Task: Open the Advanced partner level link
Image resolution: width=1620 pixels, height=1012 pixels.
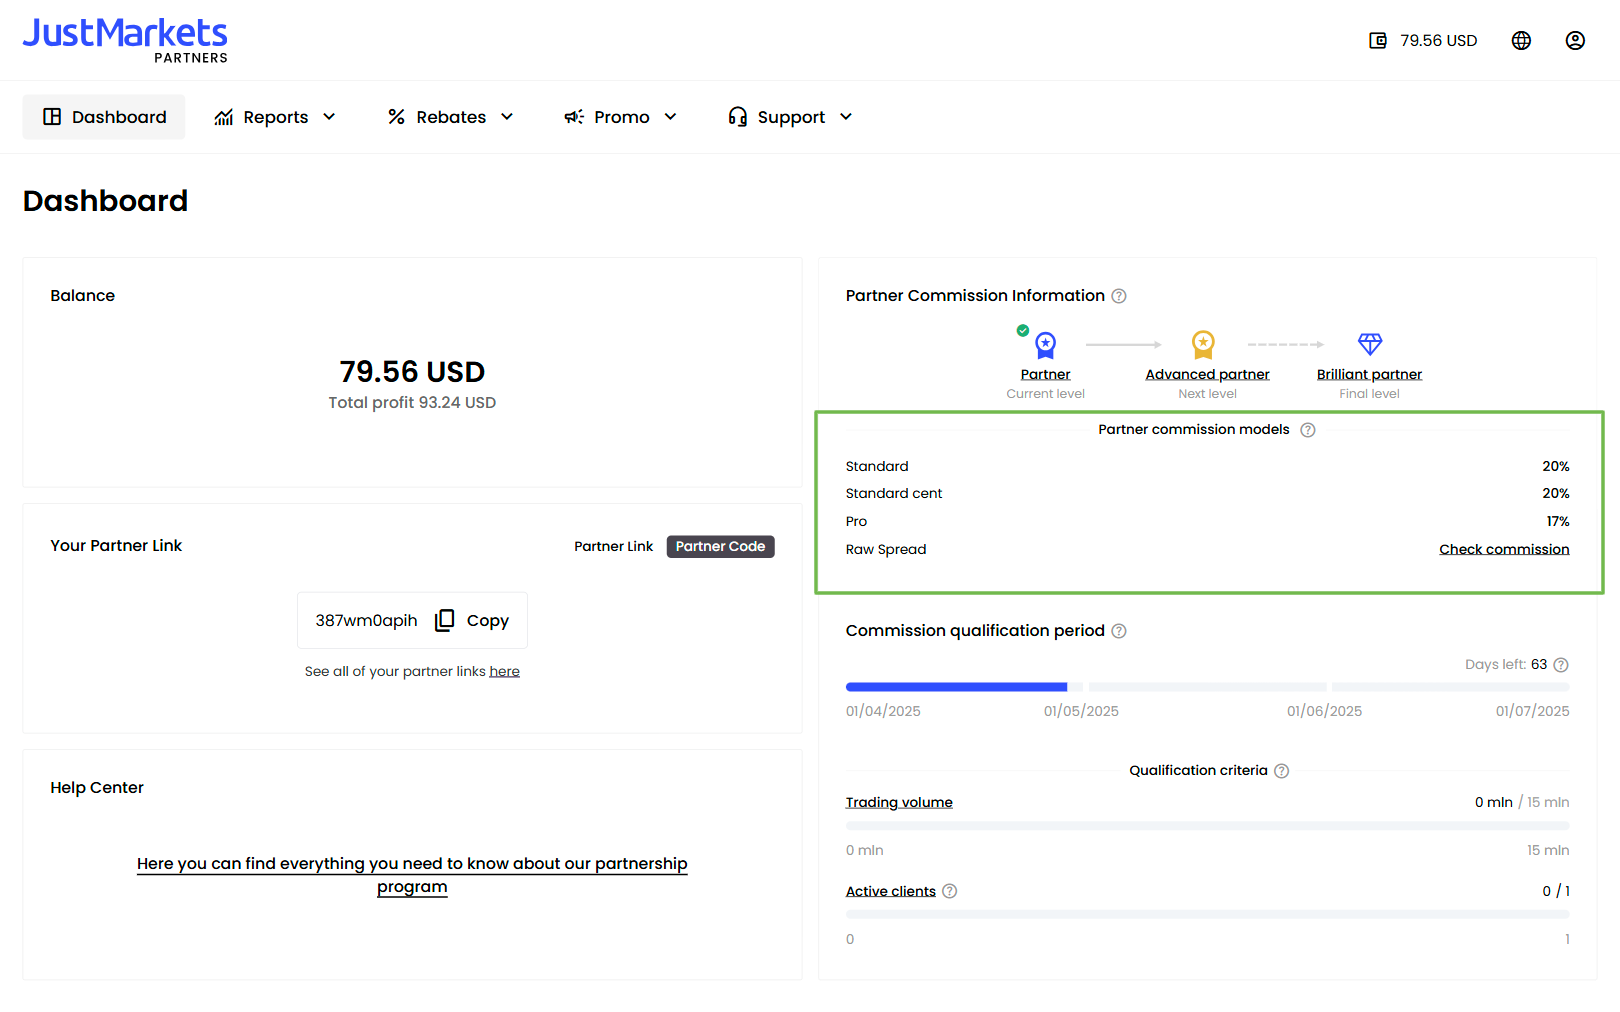Action: 1207,374
